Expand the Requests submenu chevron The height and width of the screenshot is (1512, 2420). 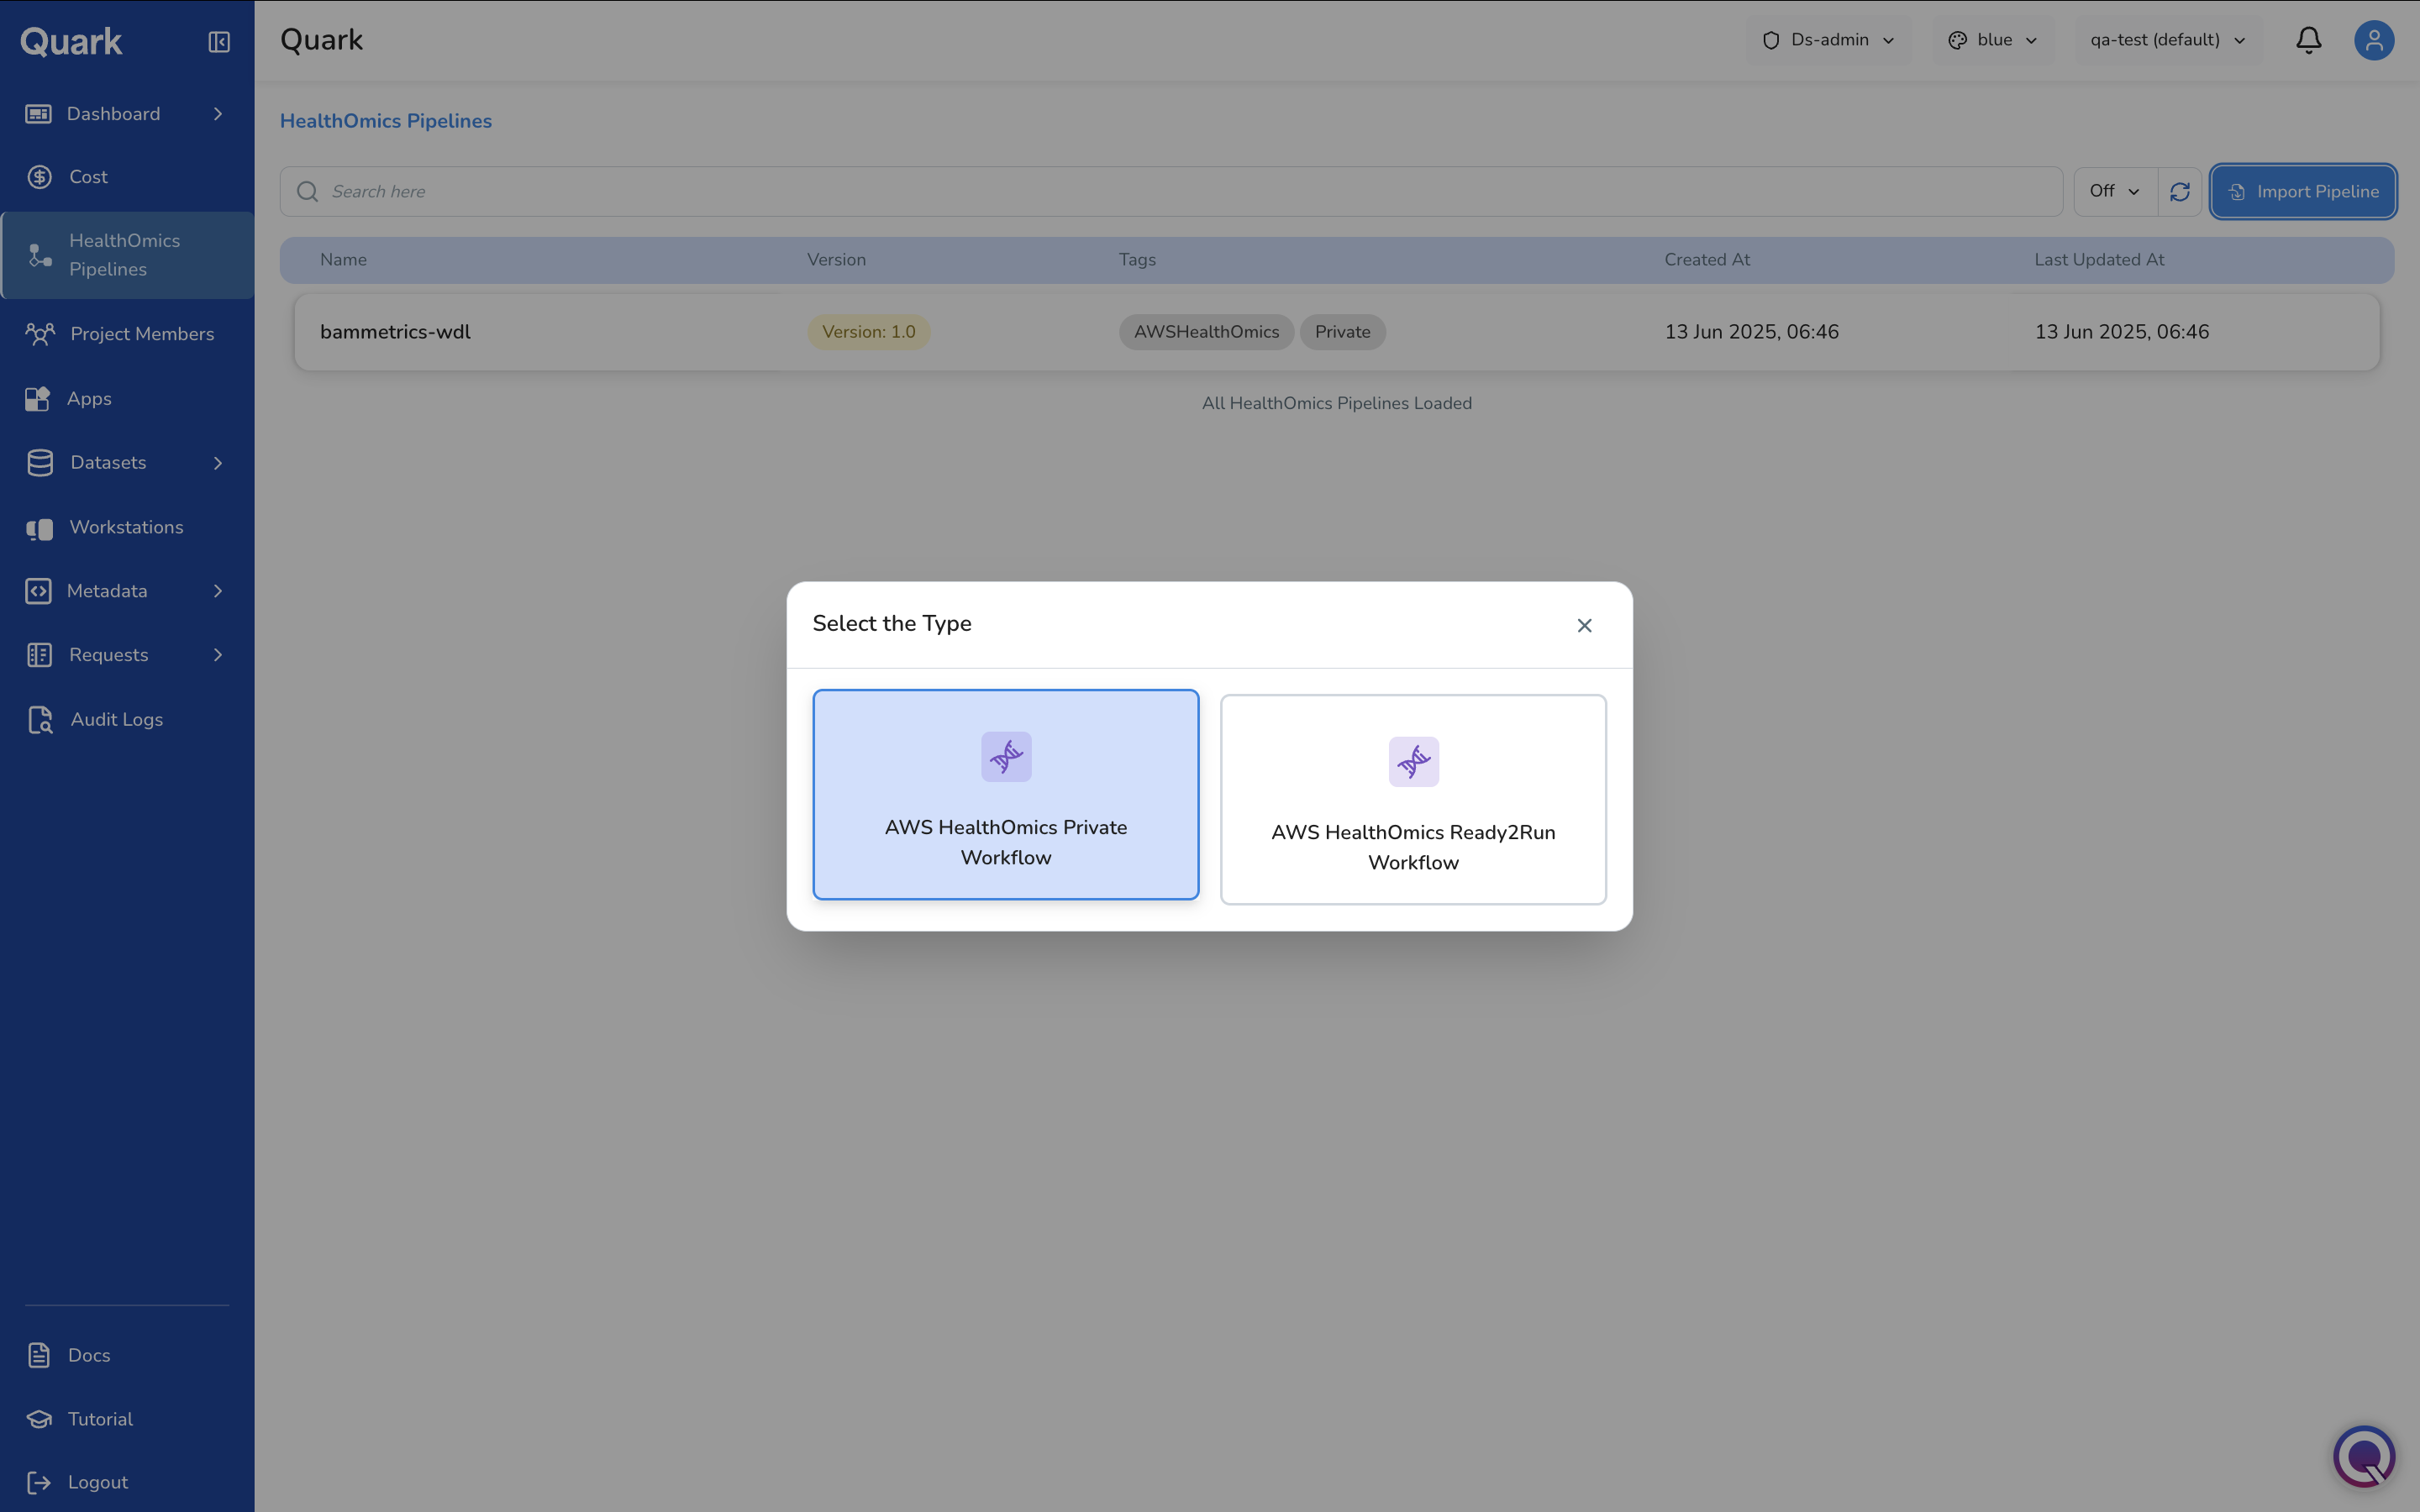(218, 655)
